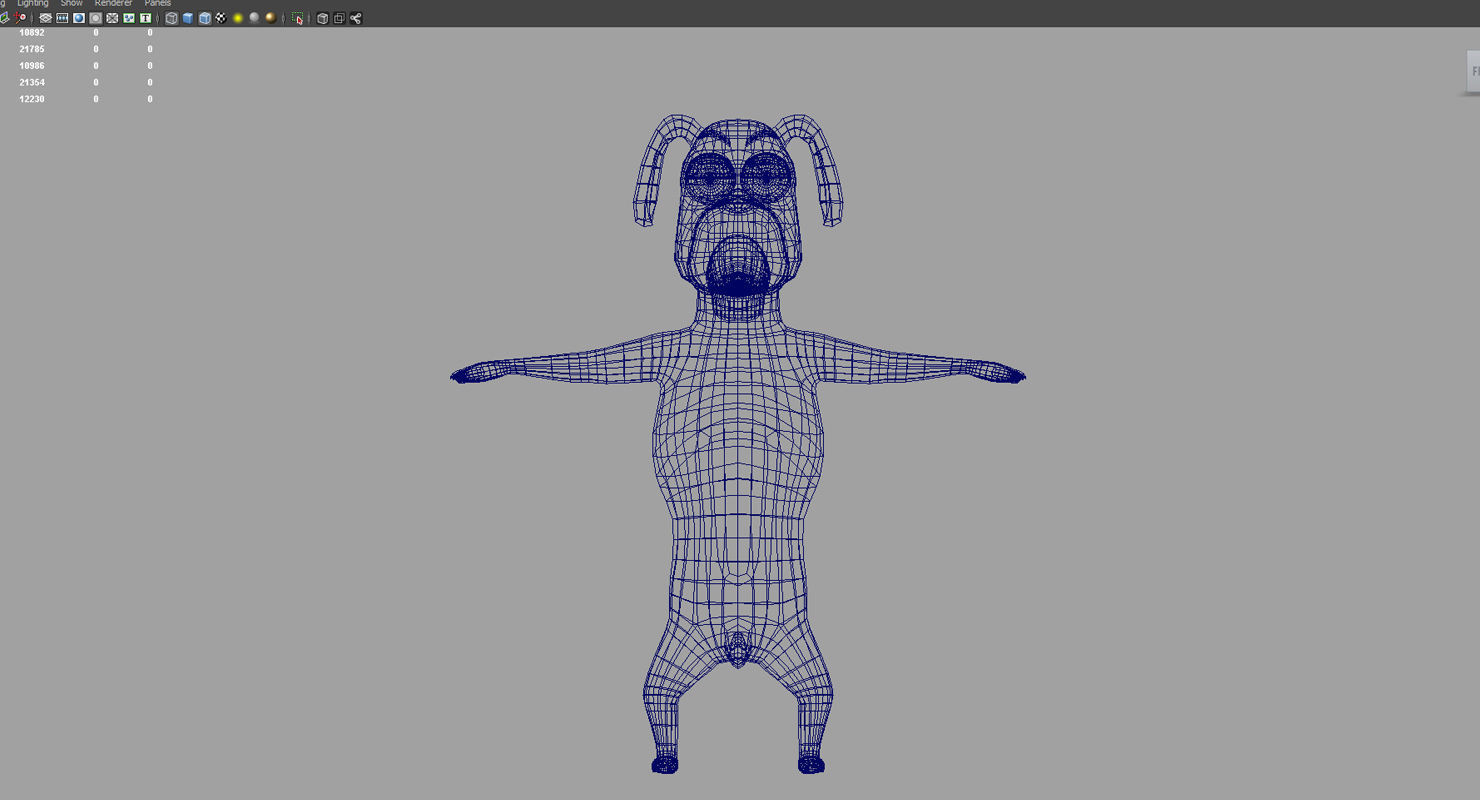Toggle the field chart overlay
Viewport: 1480px width, 800px height.
click(x=112, y=18)
